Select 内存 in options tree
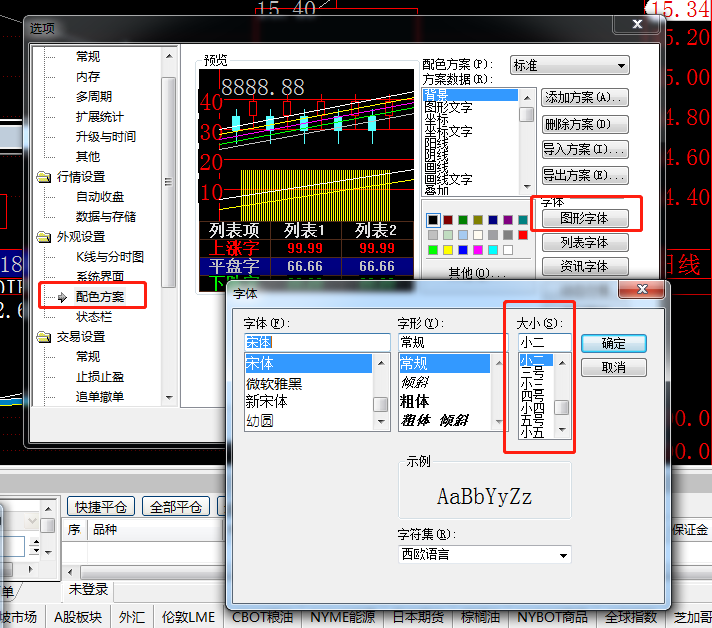The height and width of the screenshot is (628, 712). click(88, 77)
